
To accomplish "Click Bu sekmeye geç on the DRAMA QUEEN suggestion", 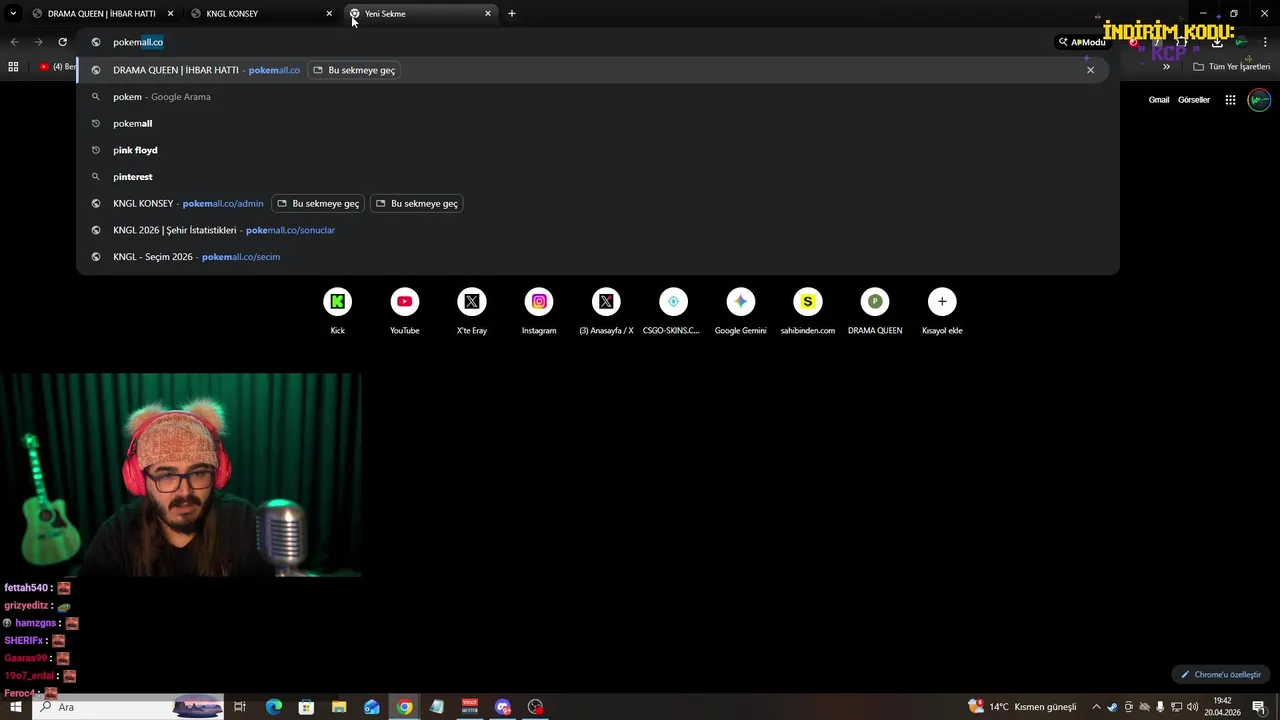I will click(x=354, y=70).
